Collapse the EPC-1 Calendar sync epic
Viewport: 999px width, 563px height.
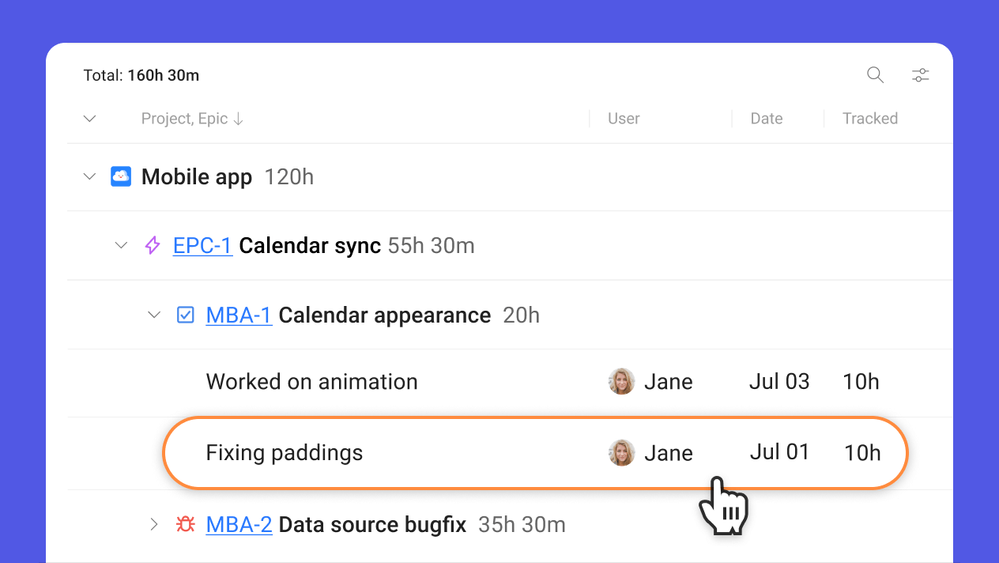coord(121,245)
